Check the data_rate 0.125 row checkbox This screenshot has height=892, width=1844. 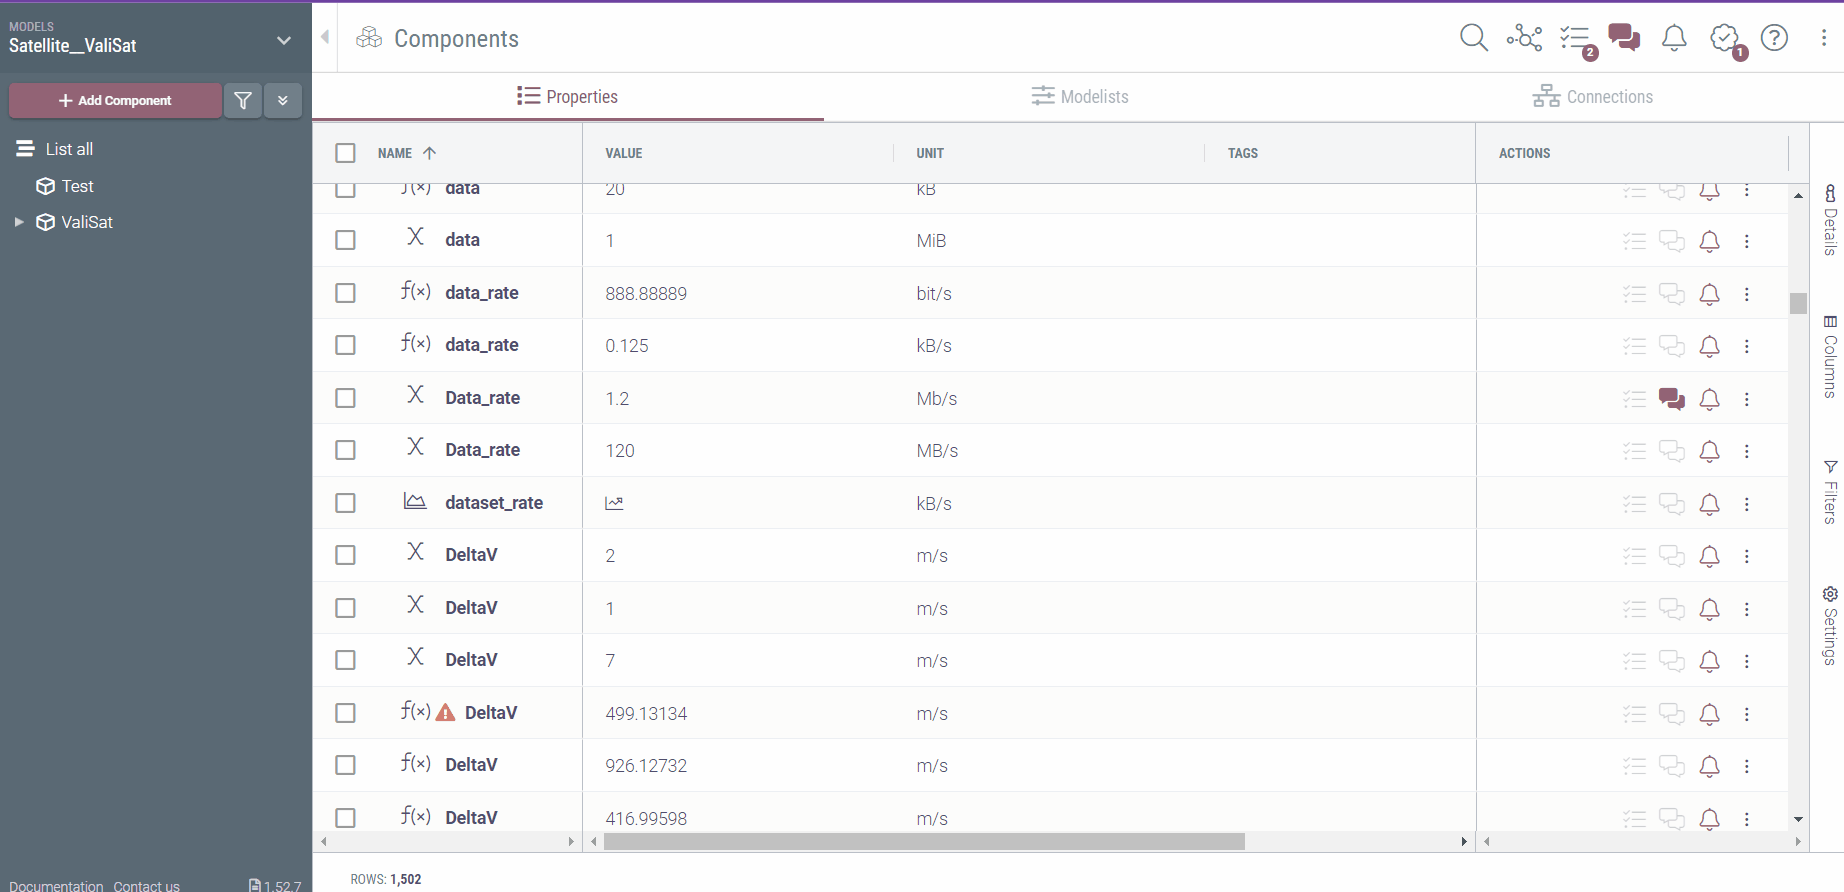click(x=345, y=345)
